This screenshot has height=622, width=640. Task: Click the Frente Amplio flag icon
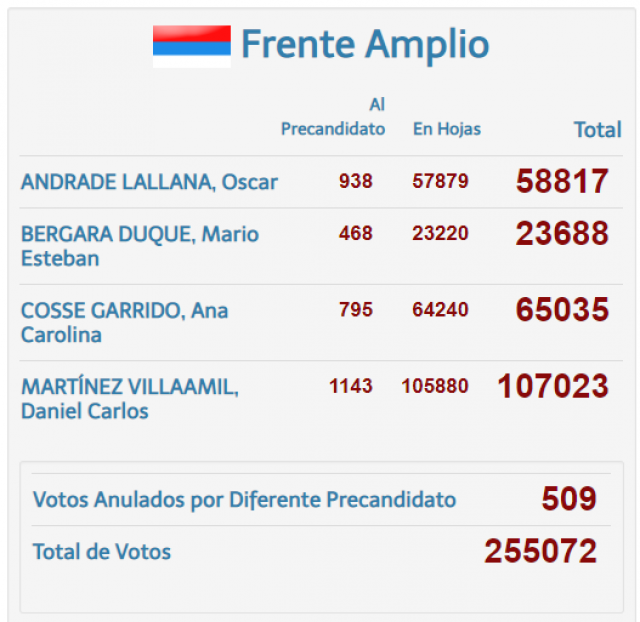pos(191,46)
